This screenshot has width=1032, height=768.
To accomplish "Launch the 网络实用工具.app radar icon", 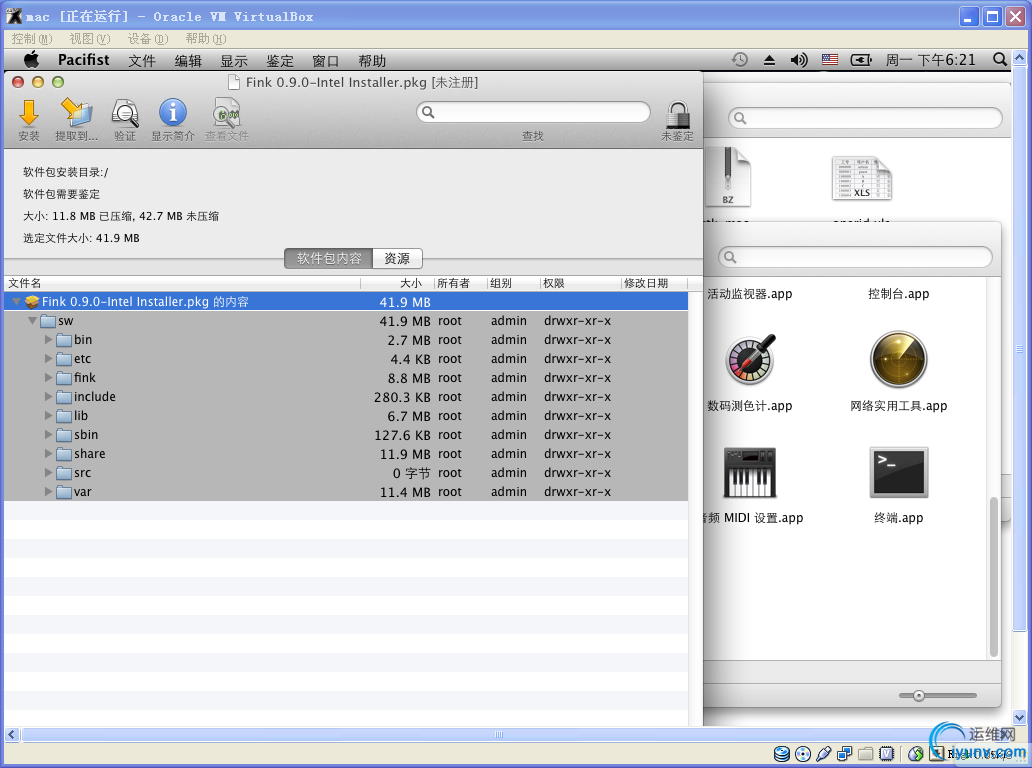I will tap(898, 361).
